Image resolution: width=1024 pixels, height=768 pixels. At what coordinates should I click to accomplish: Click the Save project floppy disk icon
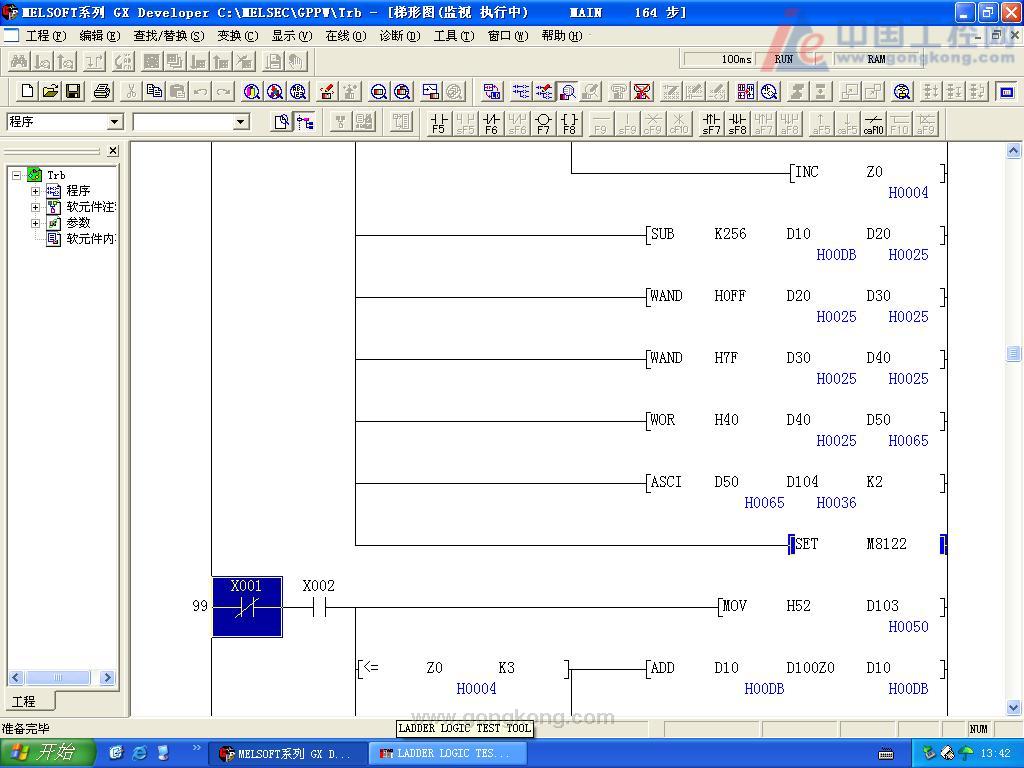coord(73,92)
